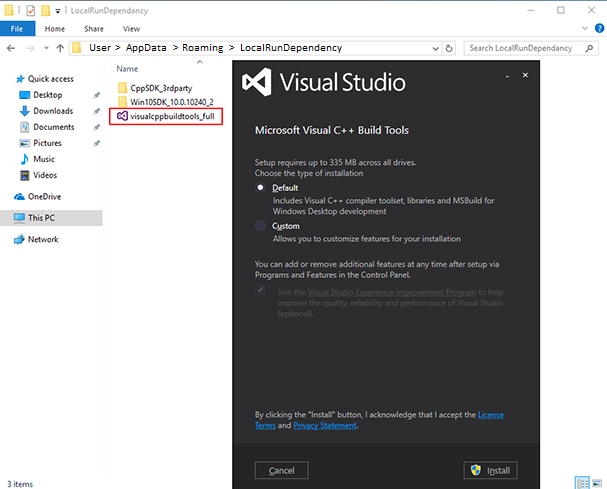Viewport: 607px width, 489px height.
Task: Switch to the View ribbon tab
Action: (131, 29)
